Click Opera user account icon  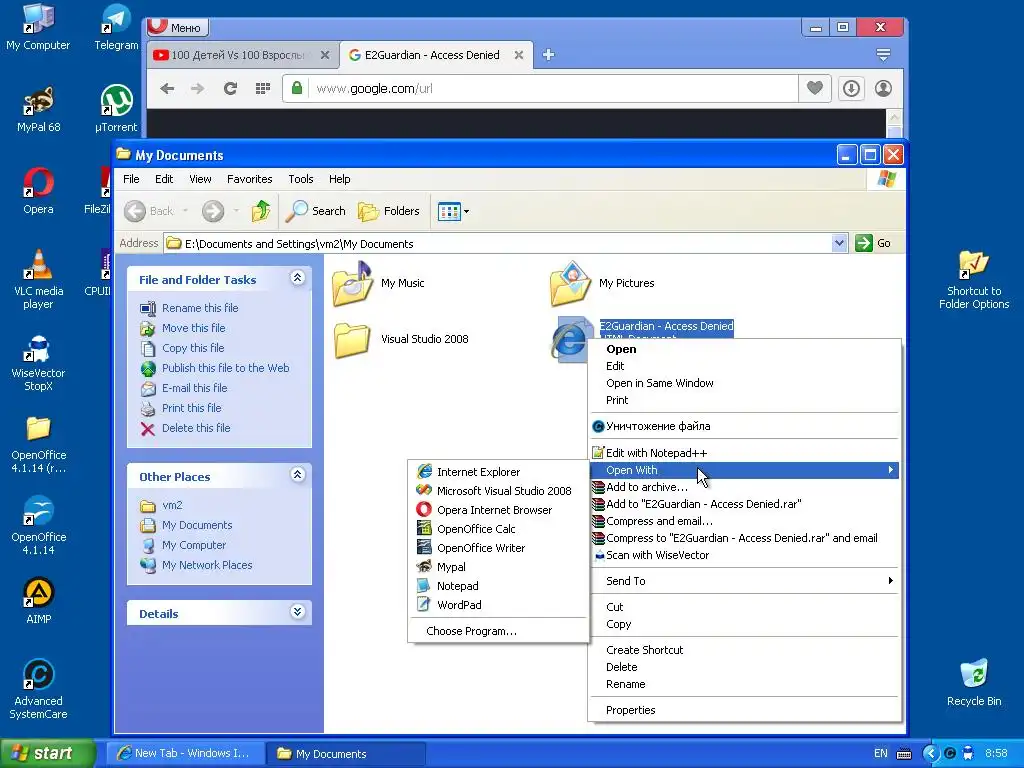884,88
